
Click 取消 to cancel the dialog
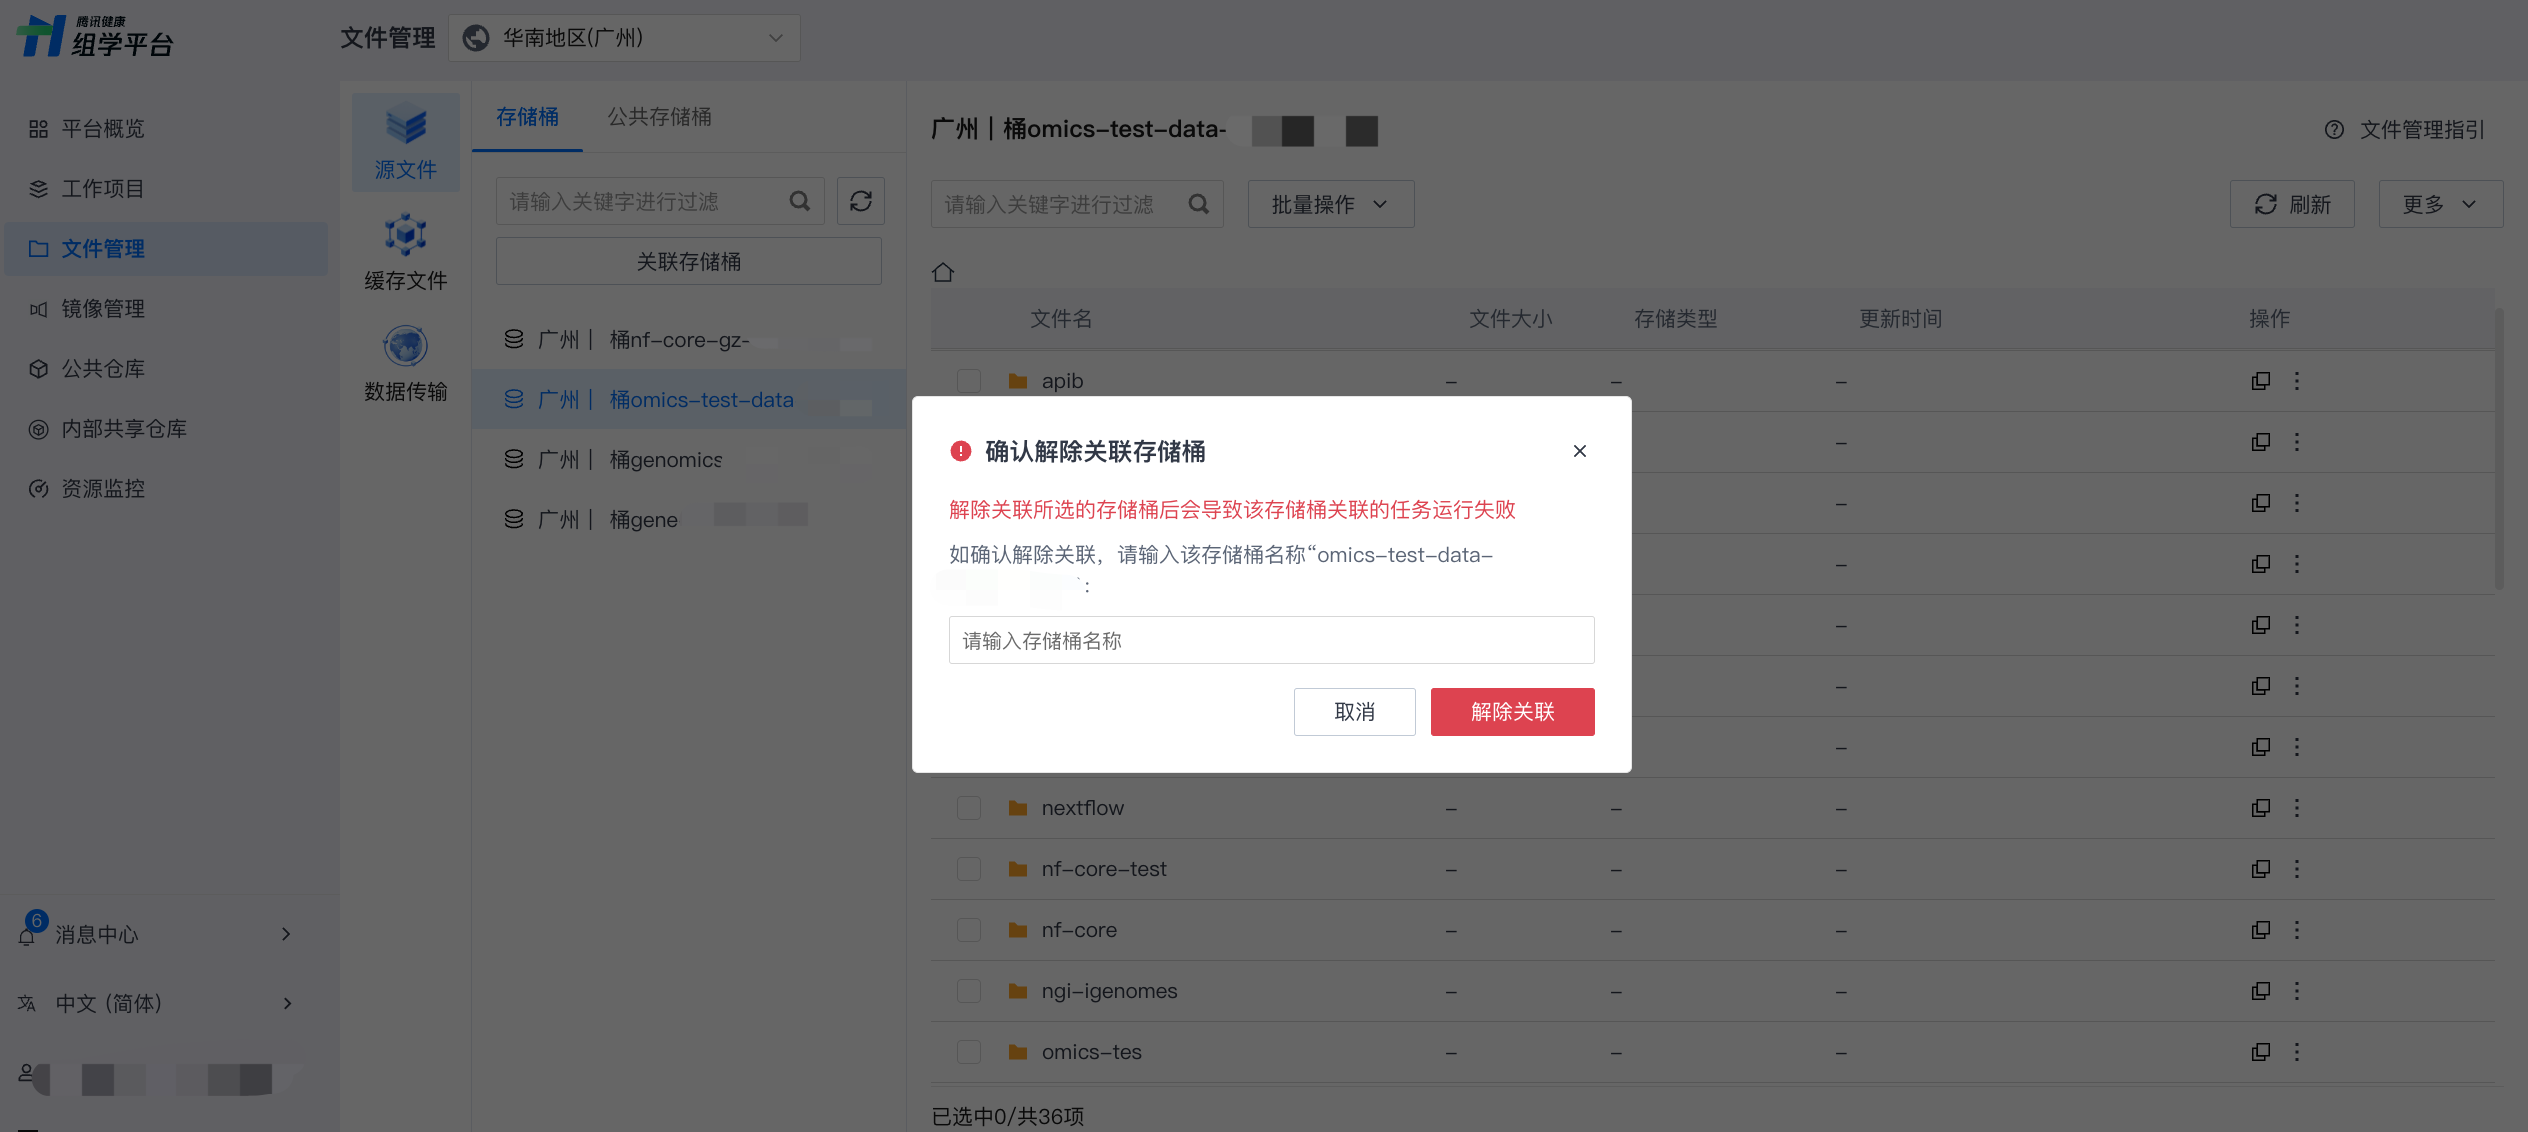[x=1354, y=712]
